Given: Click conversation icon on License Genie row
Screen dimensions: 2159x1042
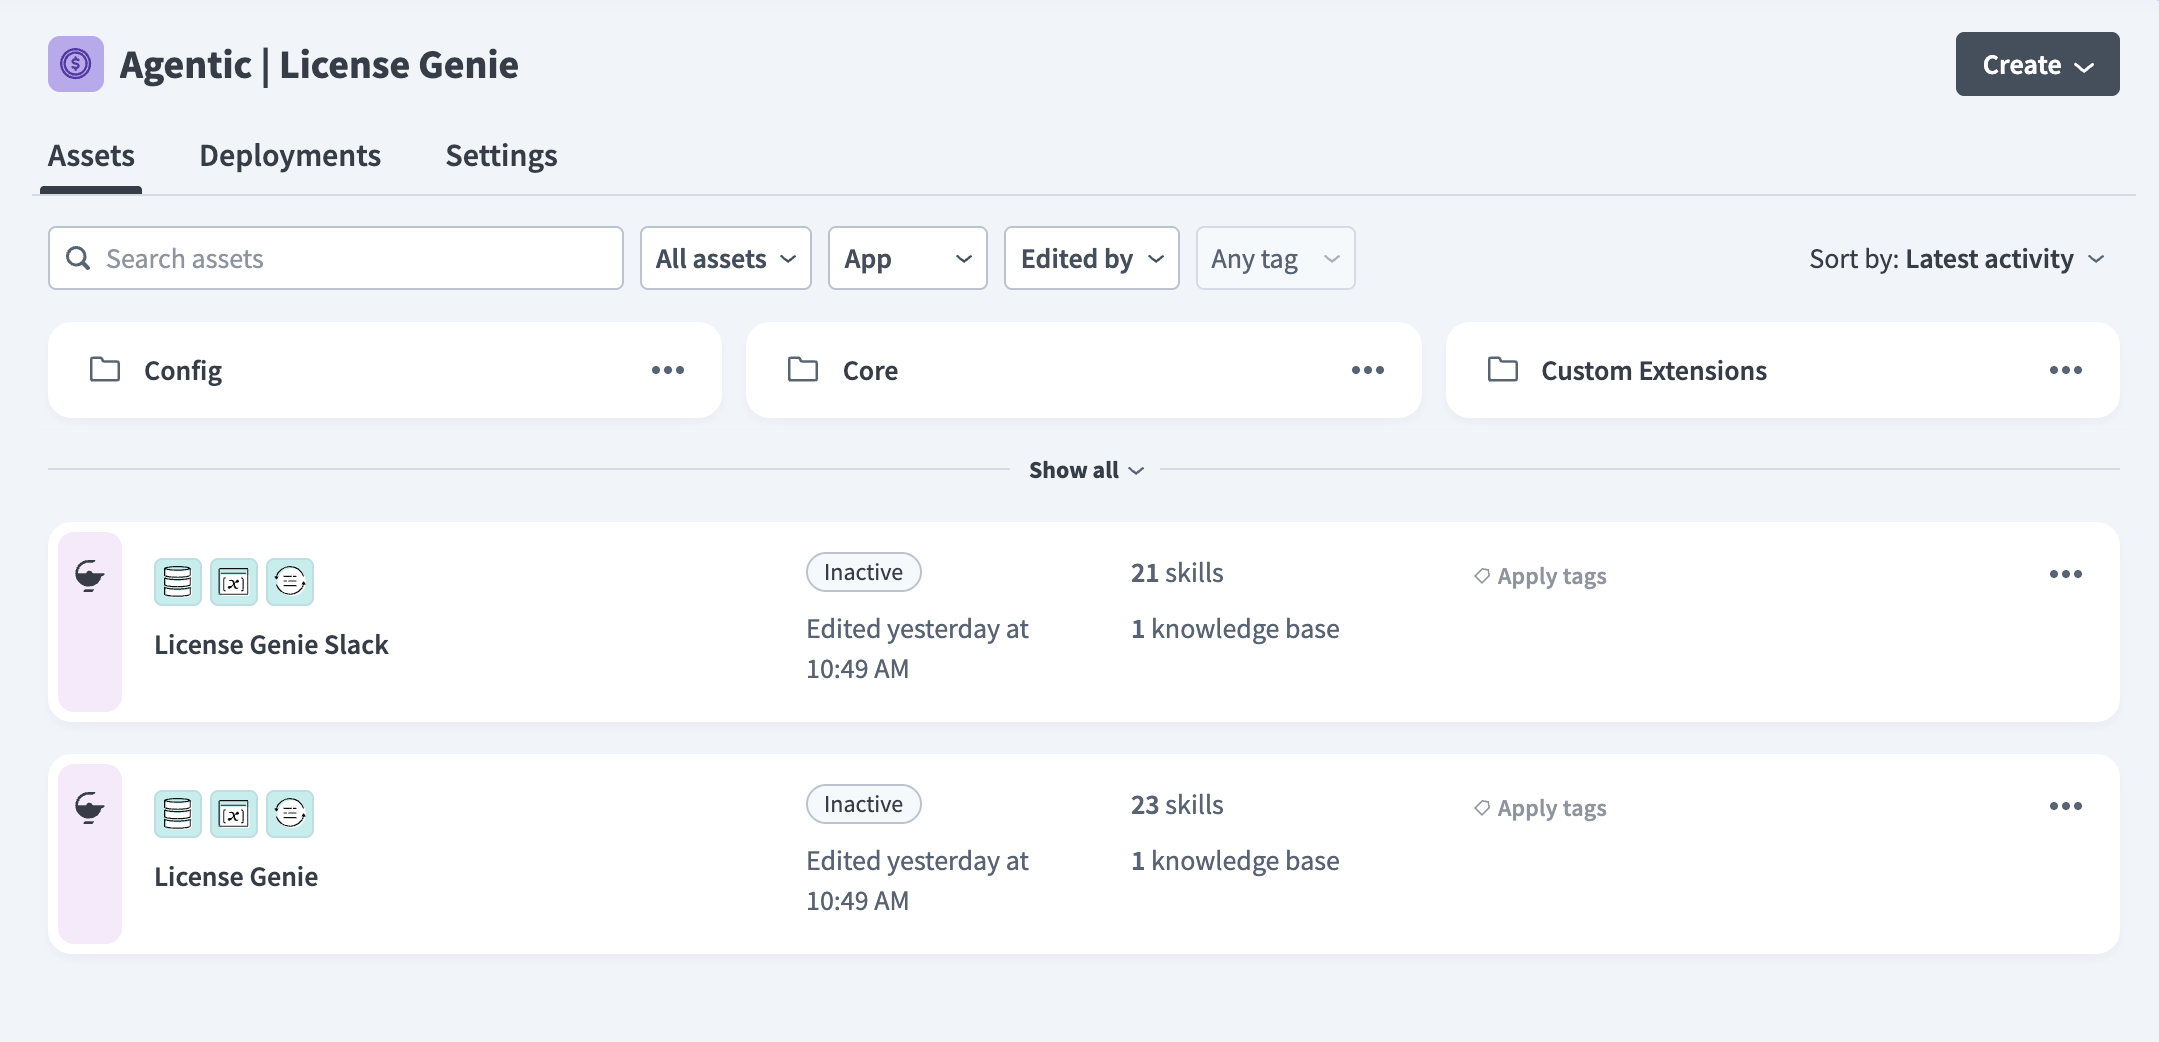Looking at the screenshot, I should (290, 814).
